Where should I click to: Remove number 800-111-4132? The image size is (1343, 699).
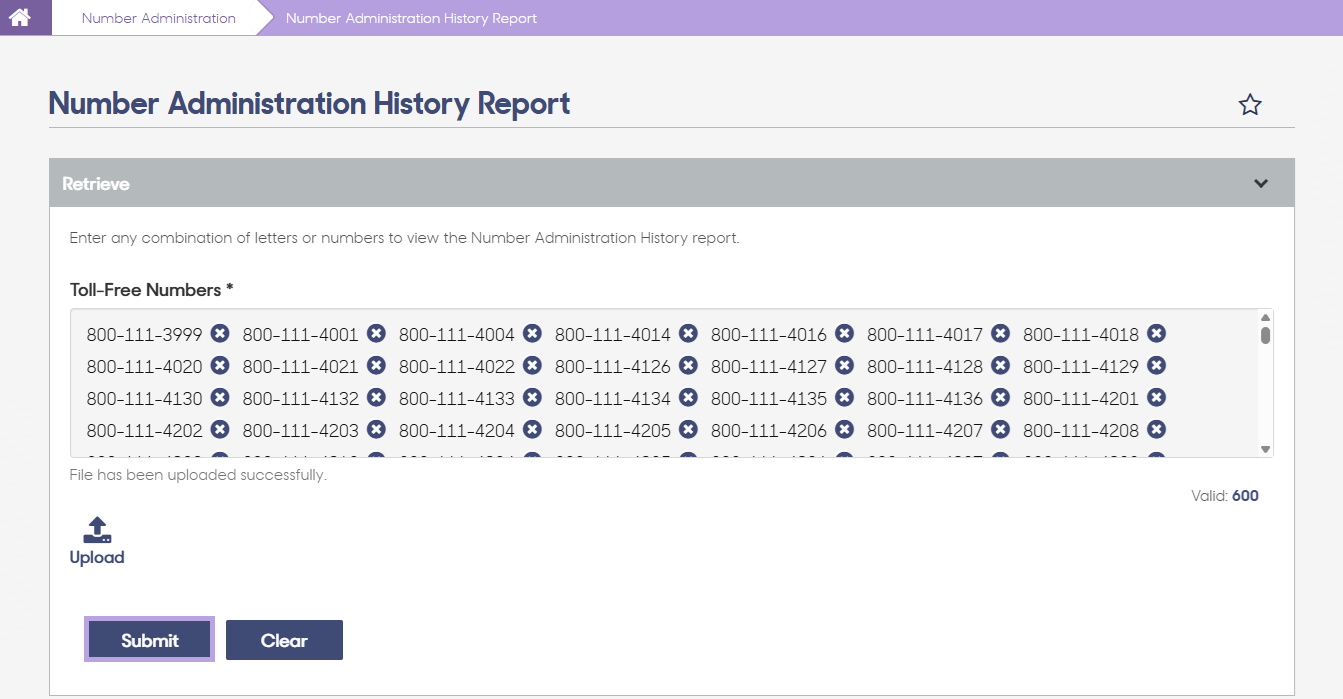(376, 398)
